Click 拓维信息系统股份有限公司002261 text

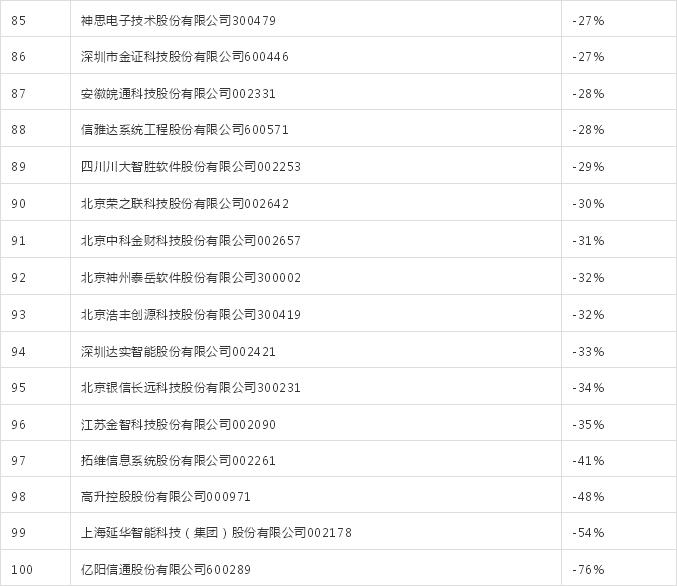click(178, 460)
